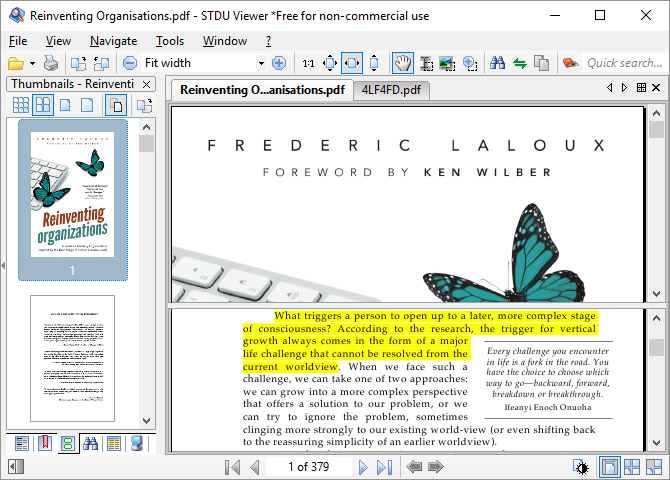Click thumbnails panel rotate-export icon
Image resolution: width=670 pixels, height=480 pixels.
144,105
